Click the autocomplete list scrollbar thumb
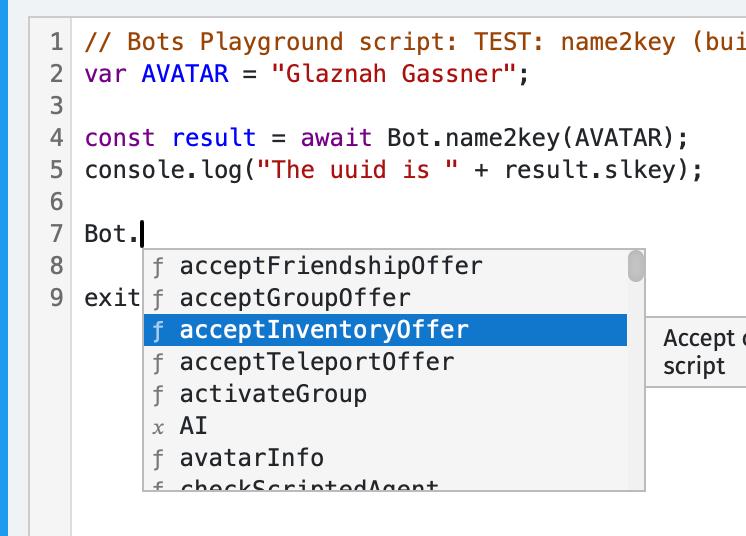The width and height of the screenshot is (746, 536). (x=635, y=266)
